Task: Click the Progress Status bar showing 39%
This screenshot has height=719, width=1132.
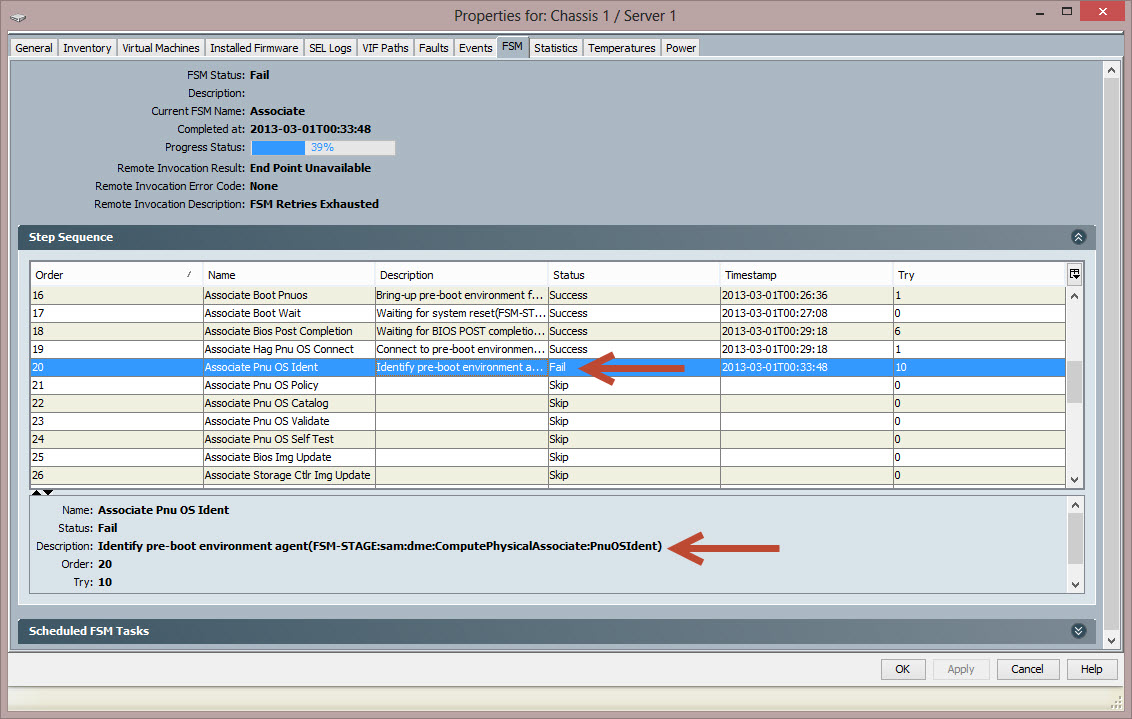Action: pos(322,147)
